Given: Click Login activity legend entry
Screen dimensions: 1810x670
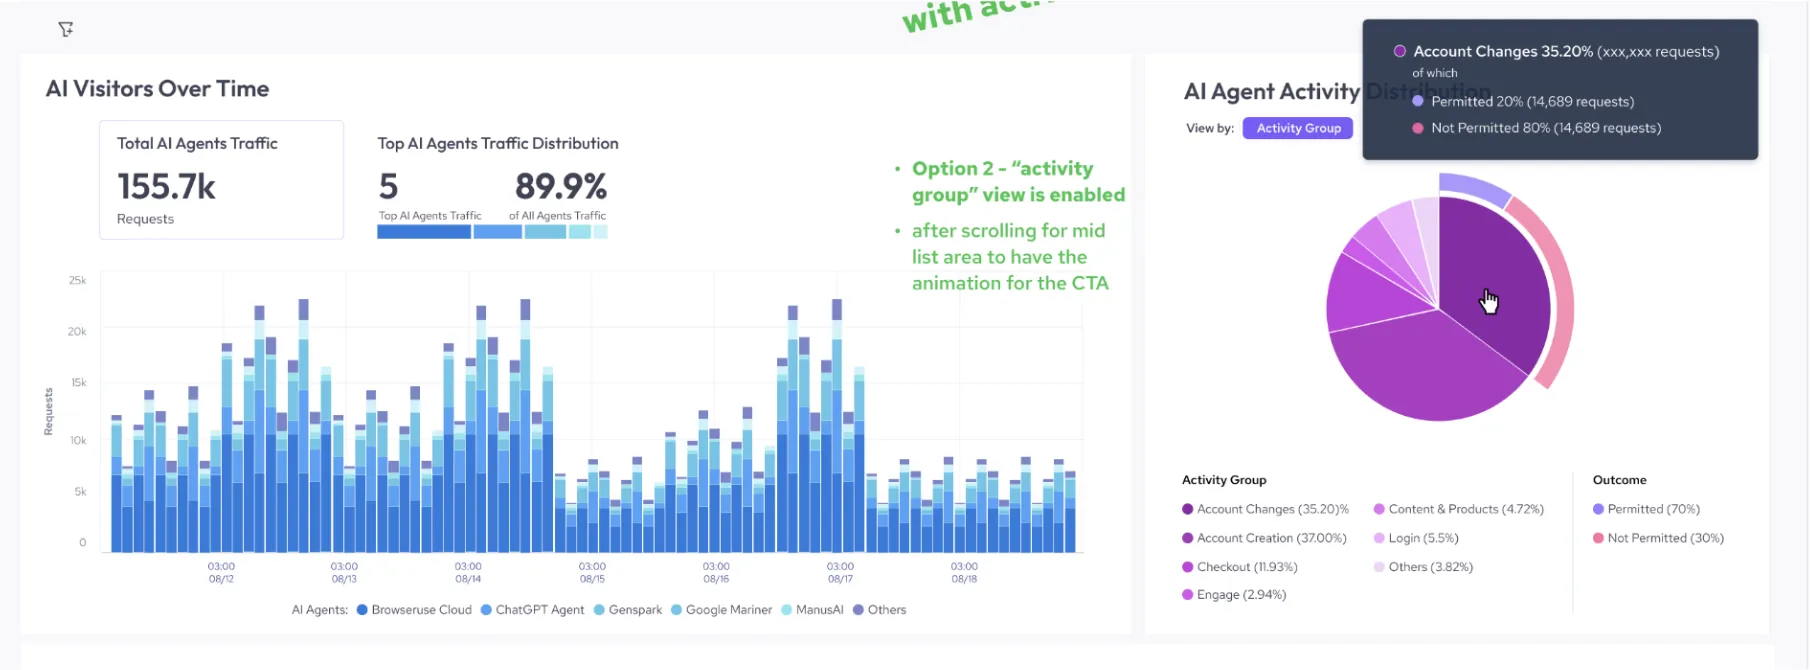Looking at the screenshot, I should [1416, 538].
